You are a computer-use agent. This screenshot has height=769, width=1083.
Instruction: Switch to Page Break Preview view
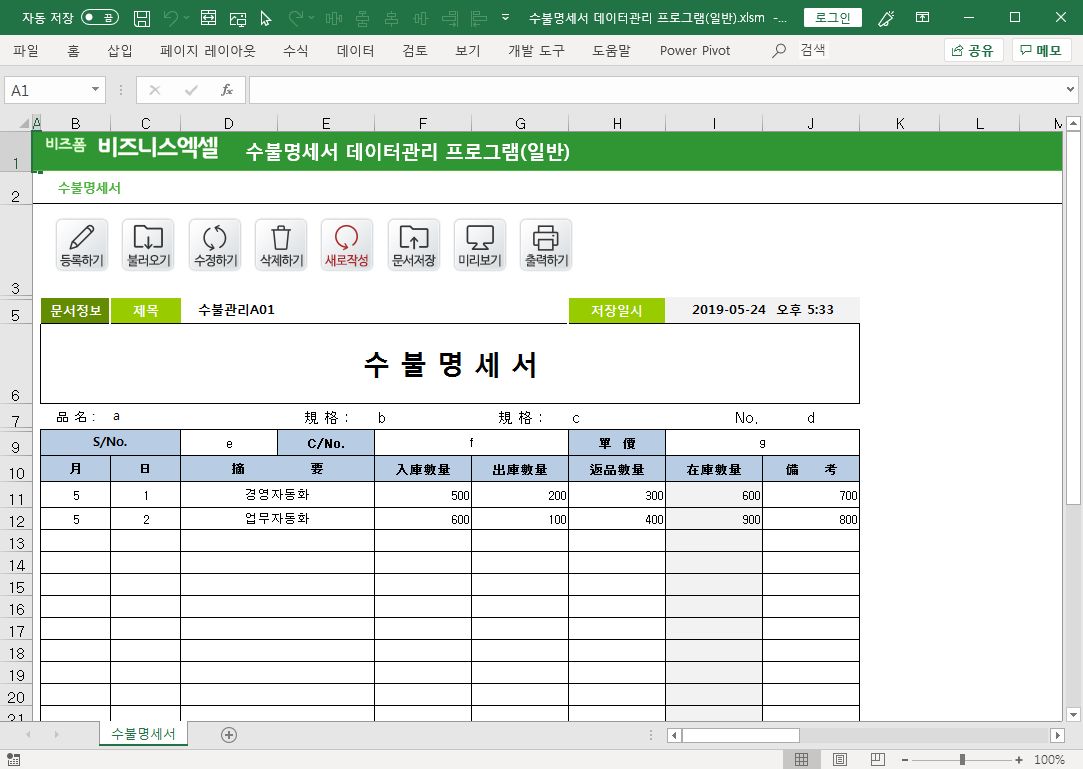[x=877, y=760]
